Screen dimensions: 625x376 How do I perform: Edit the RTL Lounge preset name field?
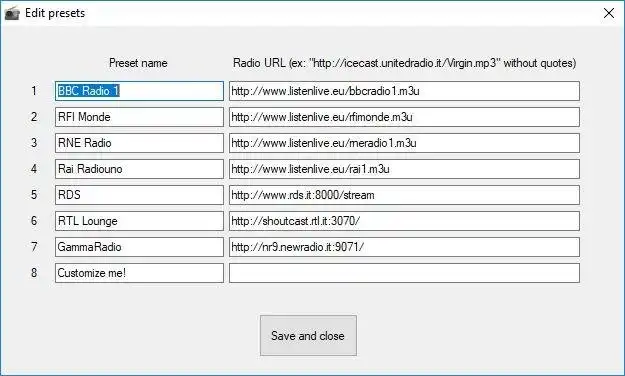click(139, 221)
